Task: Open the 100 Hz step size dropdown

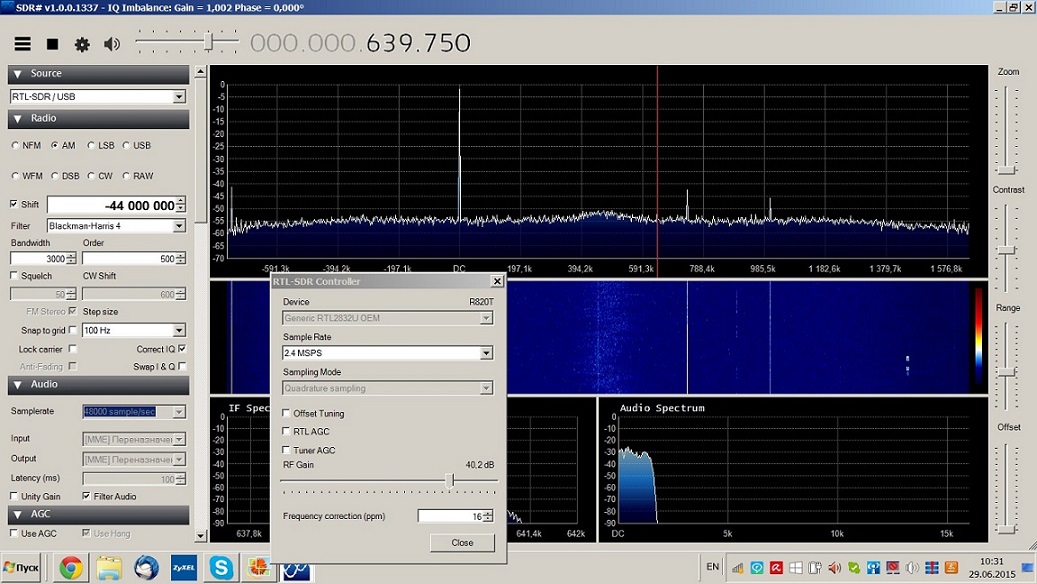Action: [179, 330]
